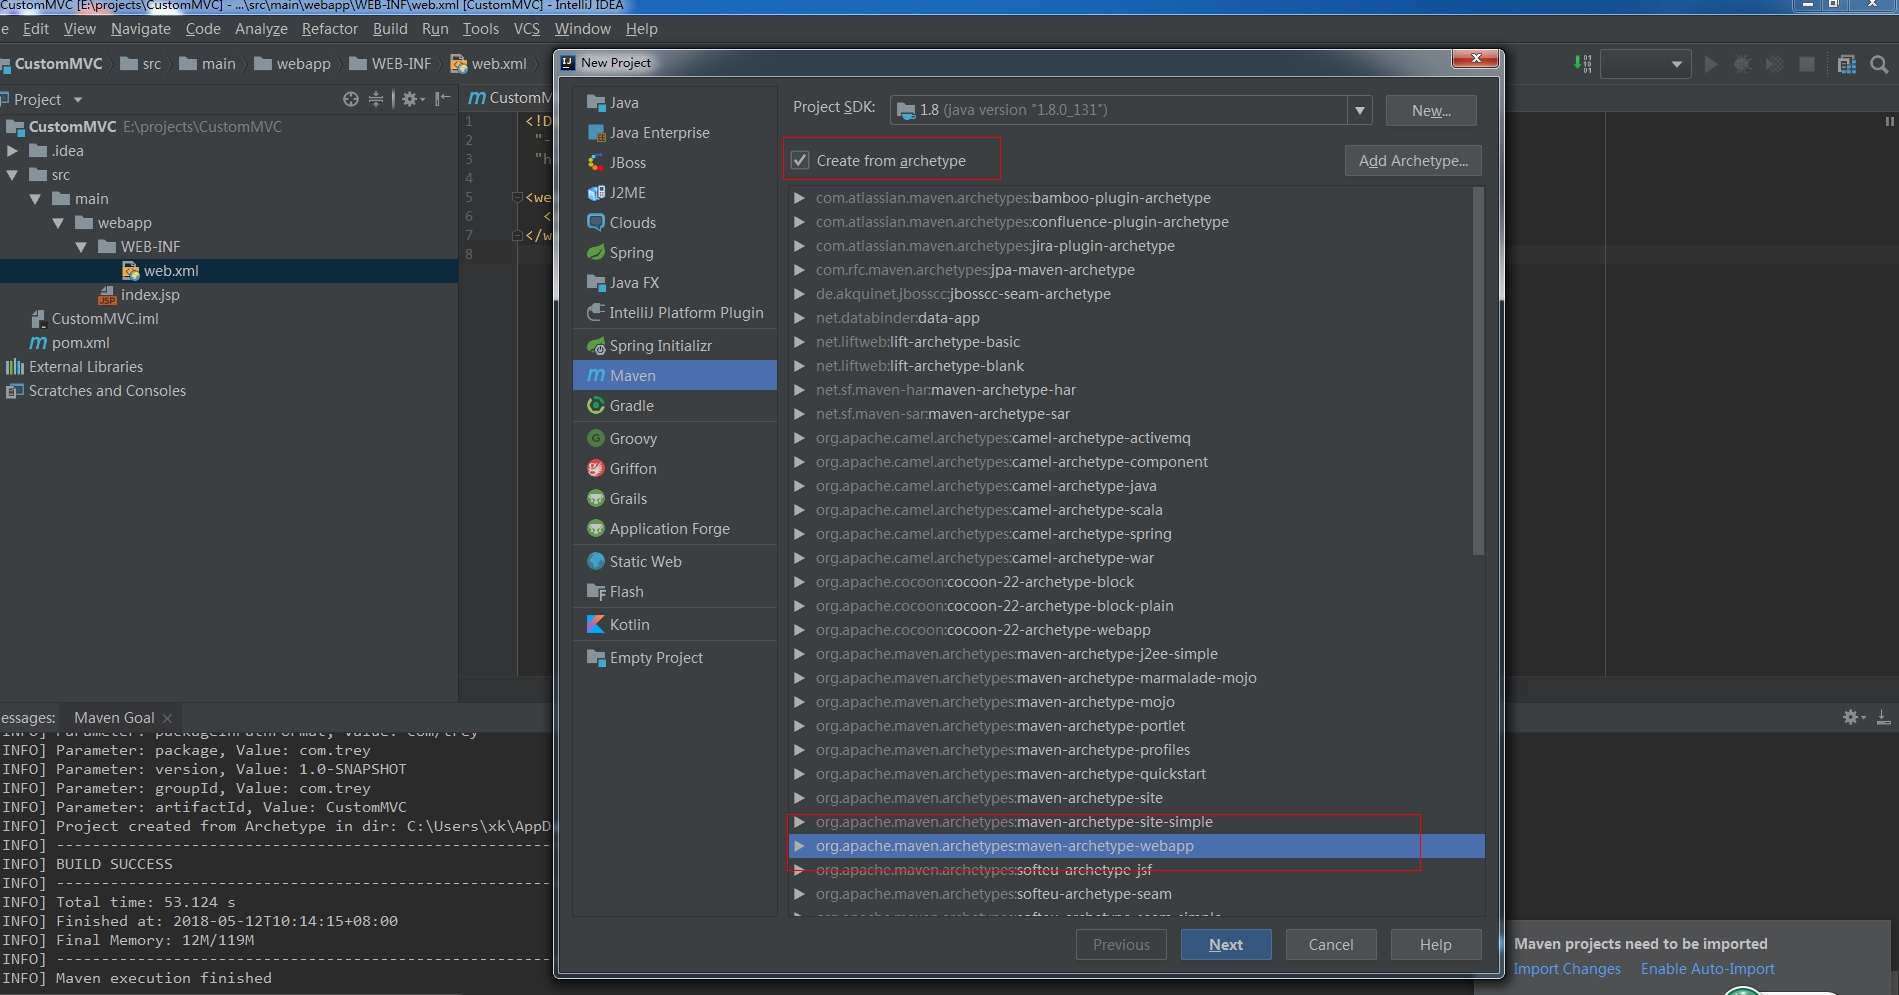Open the VCS menu

526,29
